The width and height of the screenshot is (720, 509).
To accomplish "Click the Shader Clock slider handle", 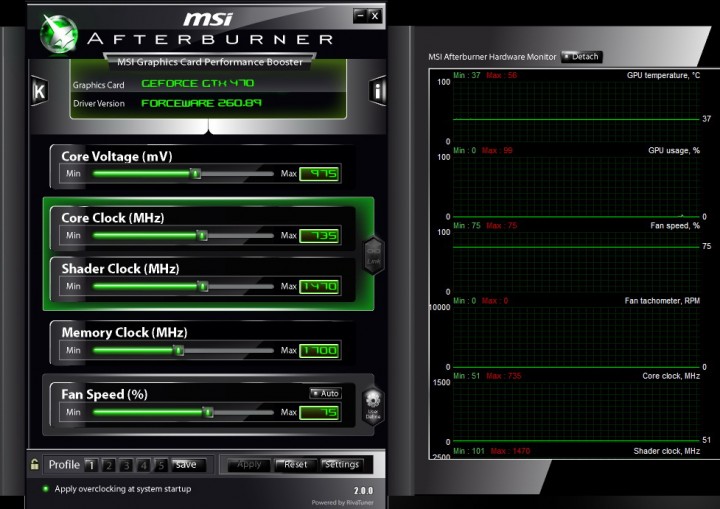I will (x=203, y=287).
